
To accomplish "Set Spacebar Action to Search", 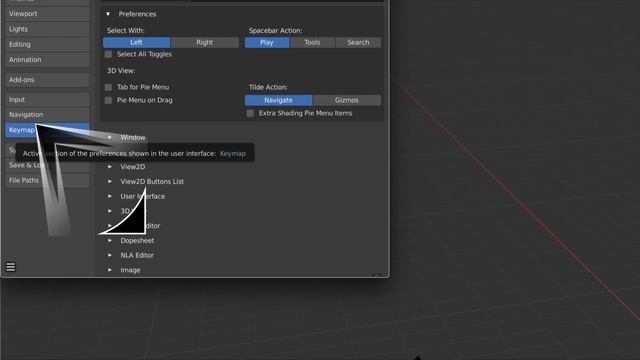I will [358, 42].
